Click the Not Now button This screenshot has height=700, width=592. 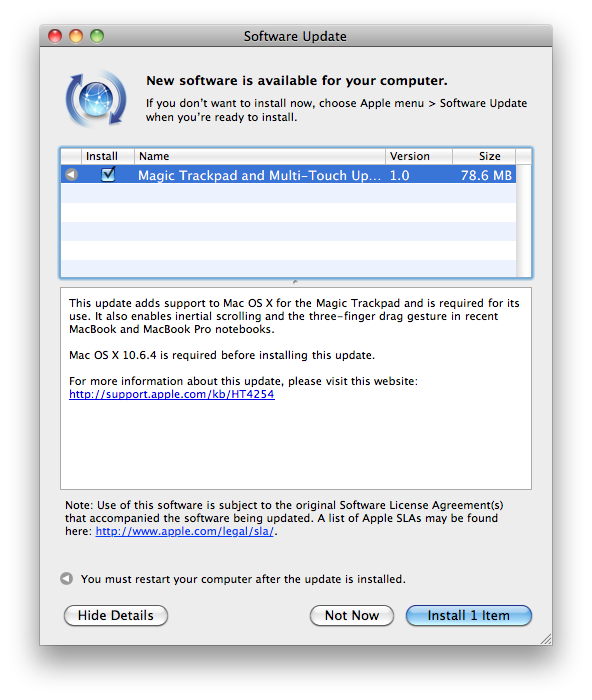tap(352, 615)
